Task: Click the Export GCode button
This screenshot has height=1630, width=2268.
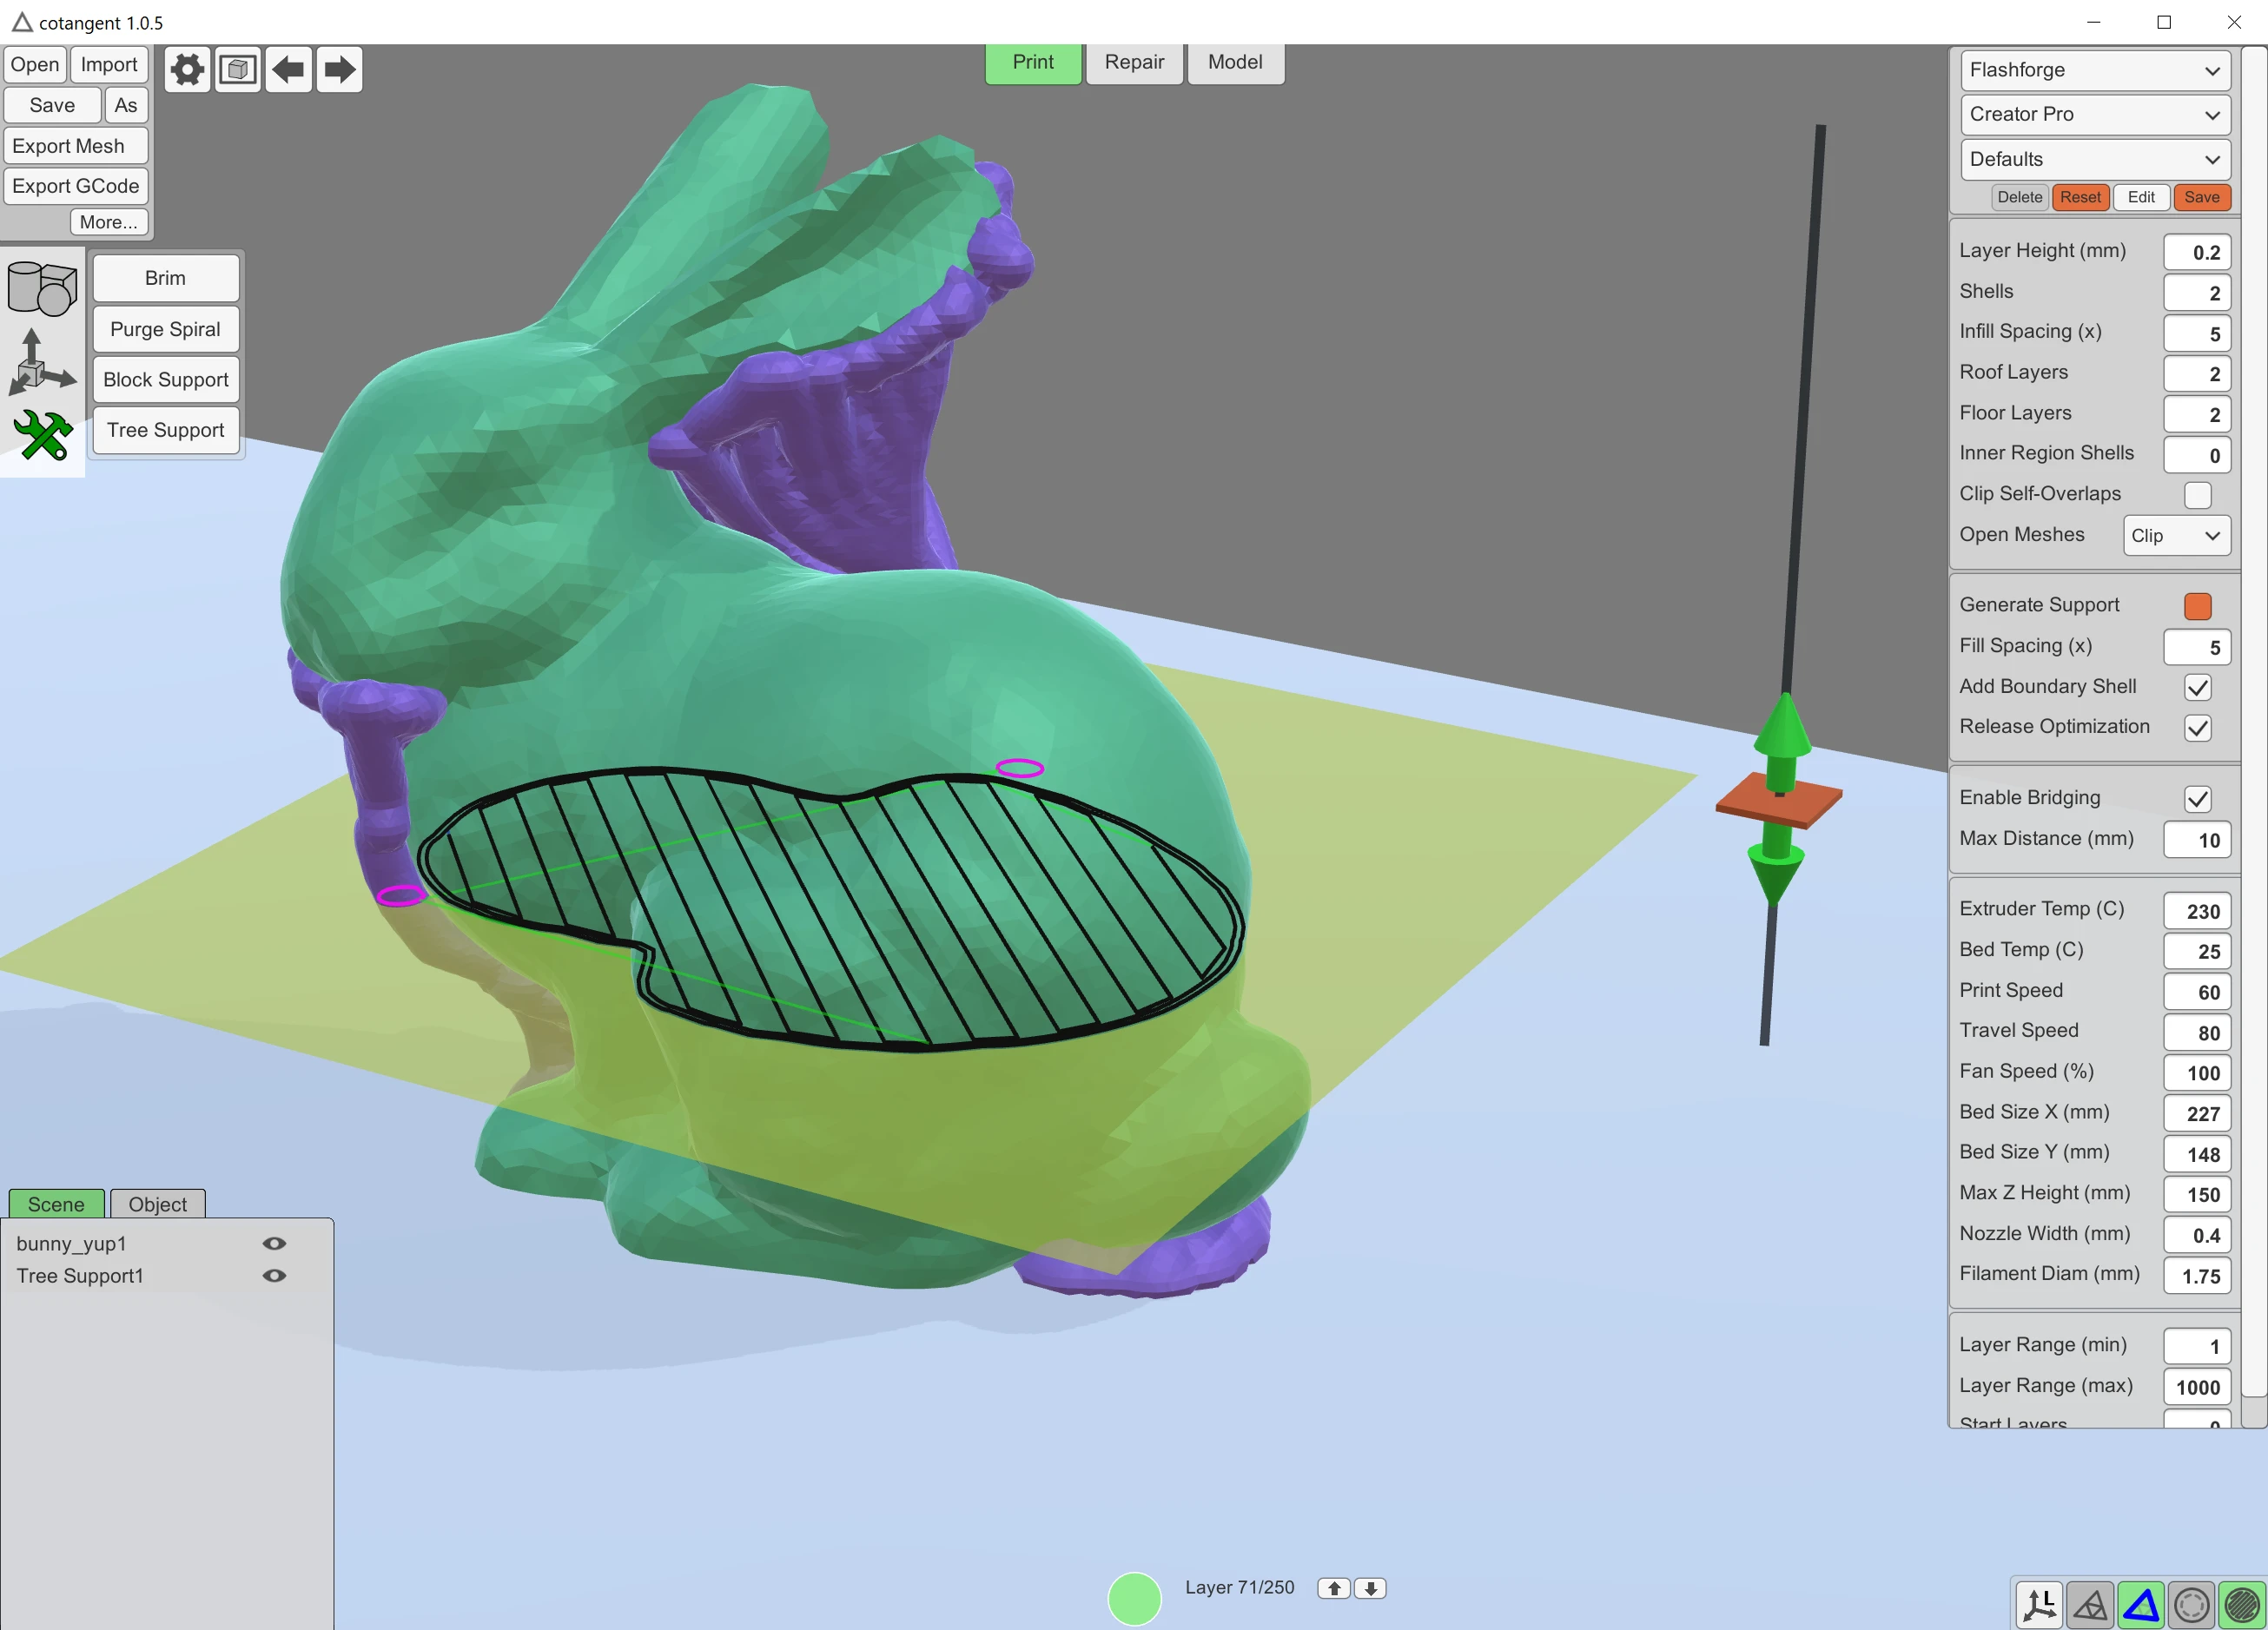Action: (x=75, y=185)
